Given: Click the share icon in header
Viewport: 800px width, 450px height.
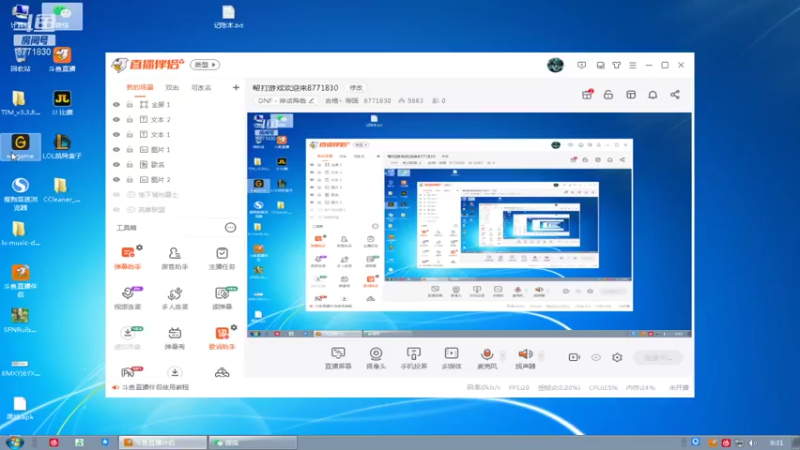Looking at the screenshot, I should pos(674,94).
